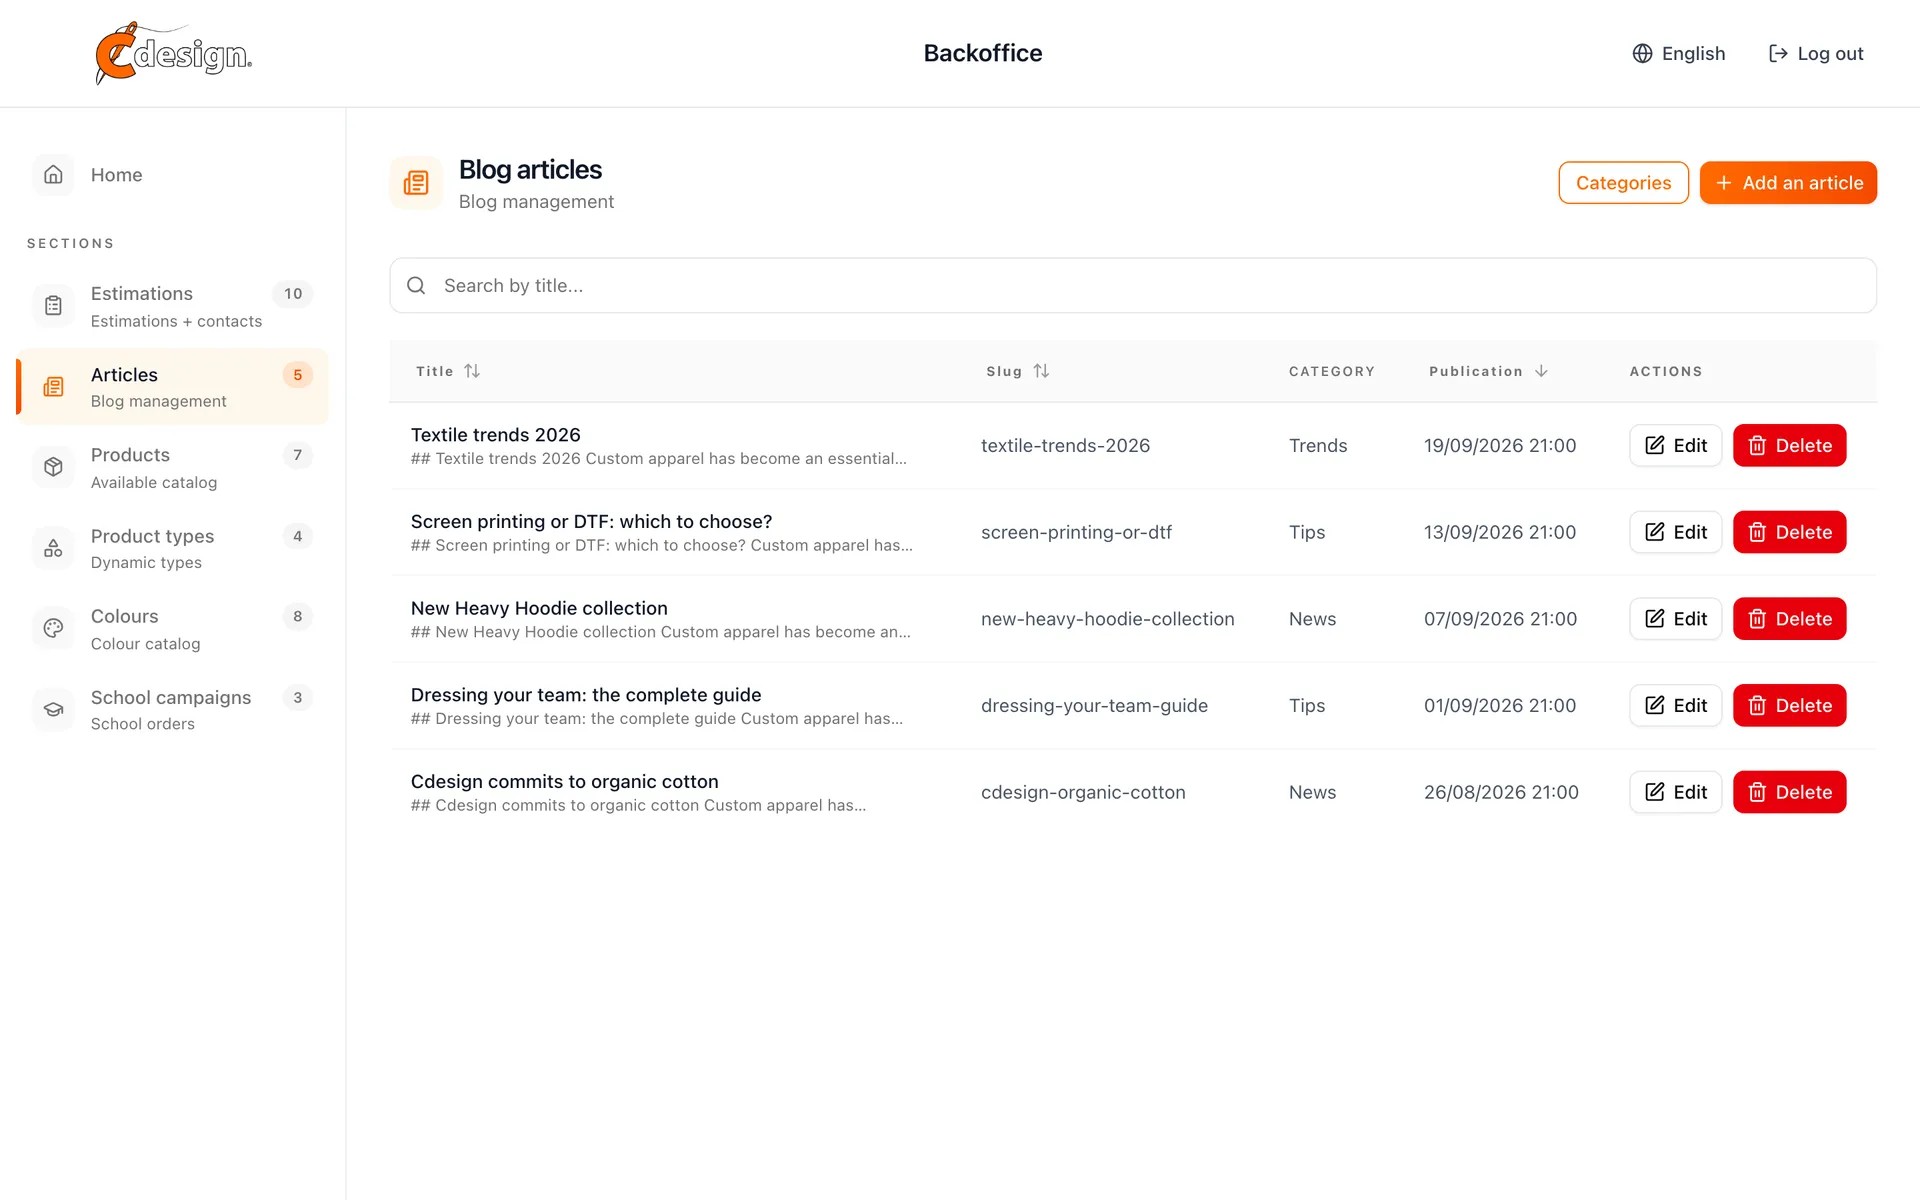Click the Product types shapes icon
The height and width of the screenshot is (1200, 1920).
[x=54, y=548]
